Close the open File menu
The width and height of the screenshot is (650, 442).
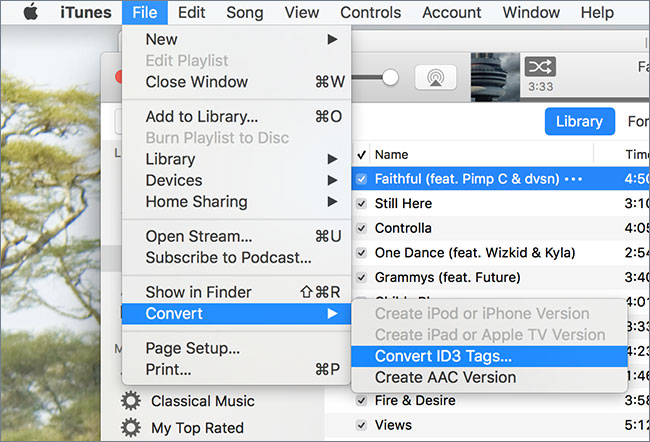coord(145,12)
